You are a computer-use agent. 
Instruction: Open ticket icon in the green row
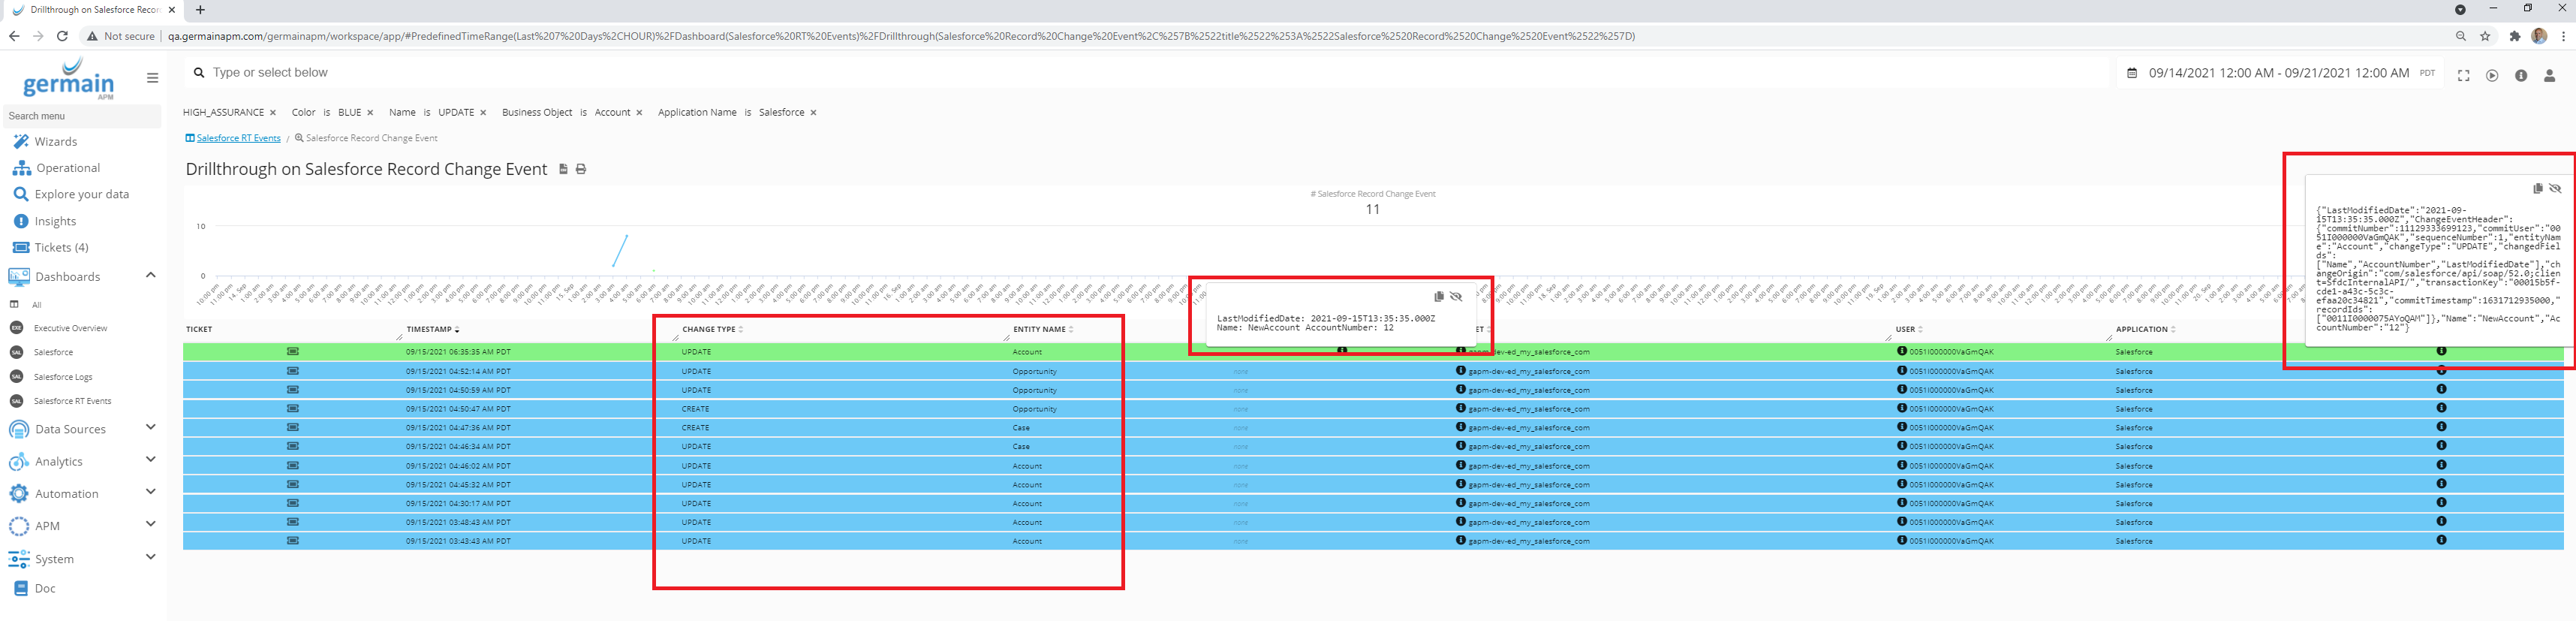click(293, 351)
